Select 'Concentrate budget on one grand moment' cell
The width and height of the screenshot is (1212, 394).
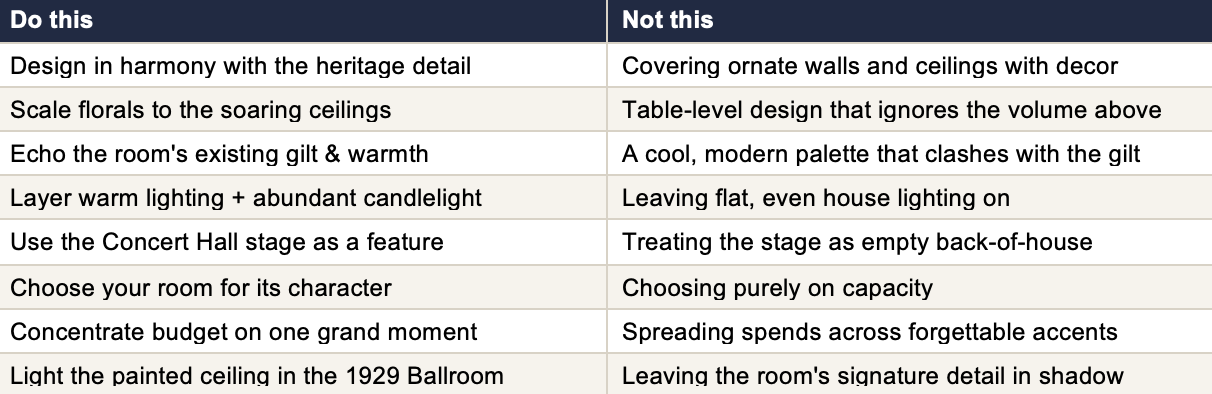[x=303, y=331]
